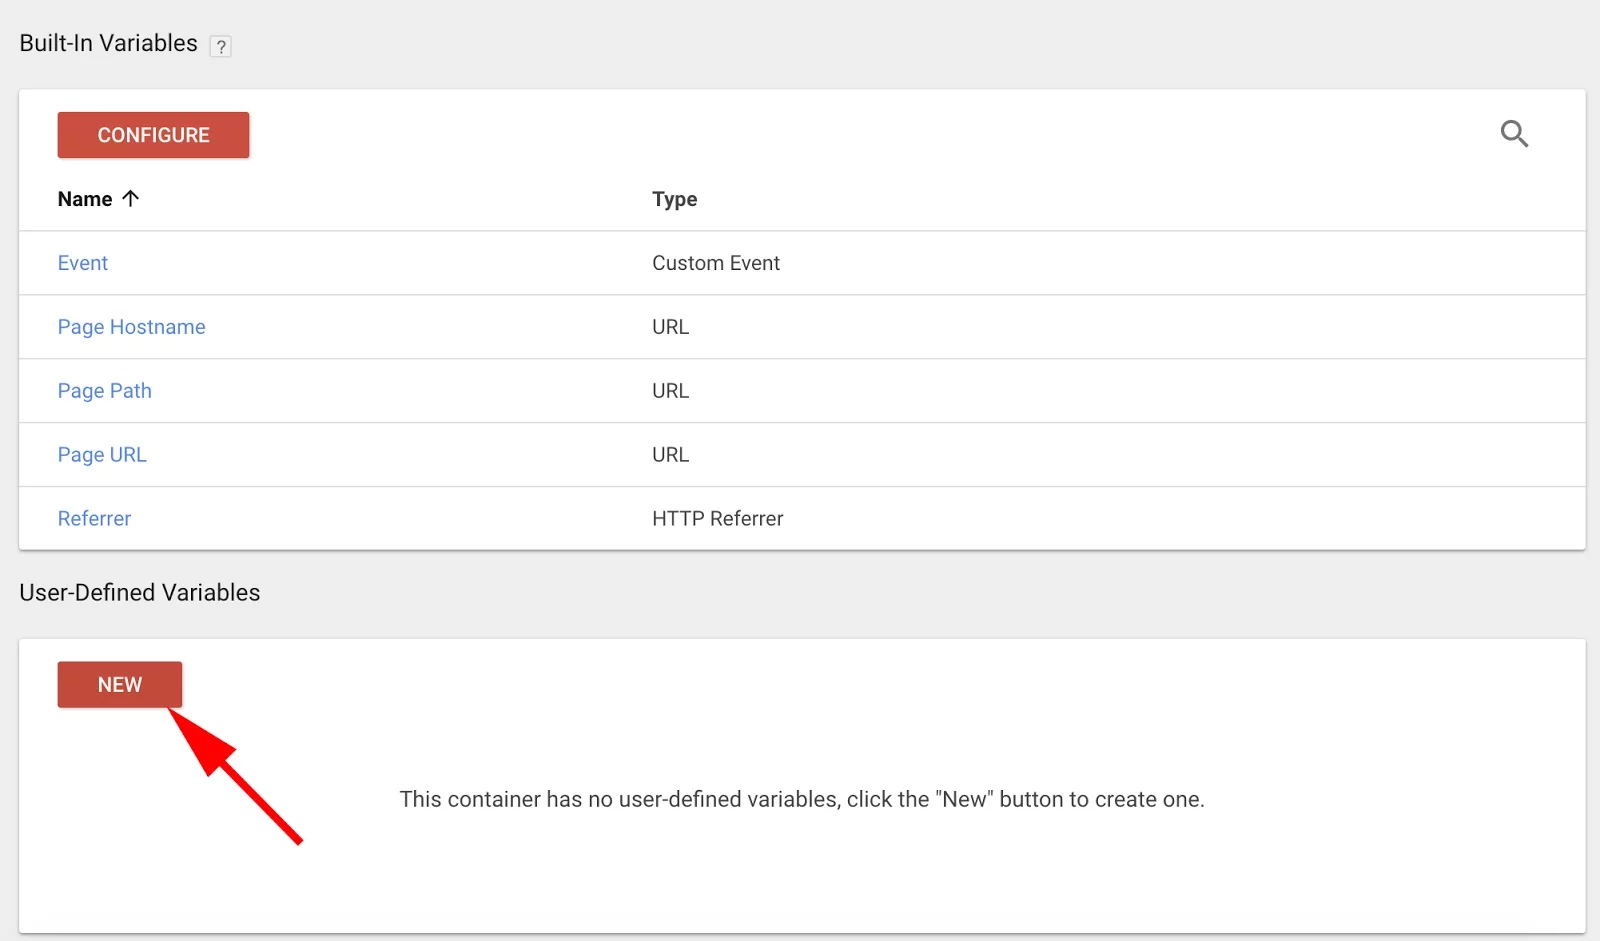Click the URL type in Page Path row
Screen dimensions: 1600x941
tap(671, 391)
